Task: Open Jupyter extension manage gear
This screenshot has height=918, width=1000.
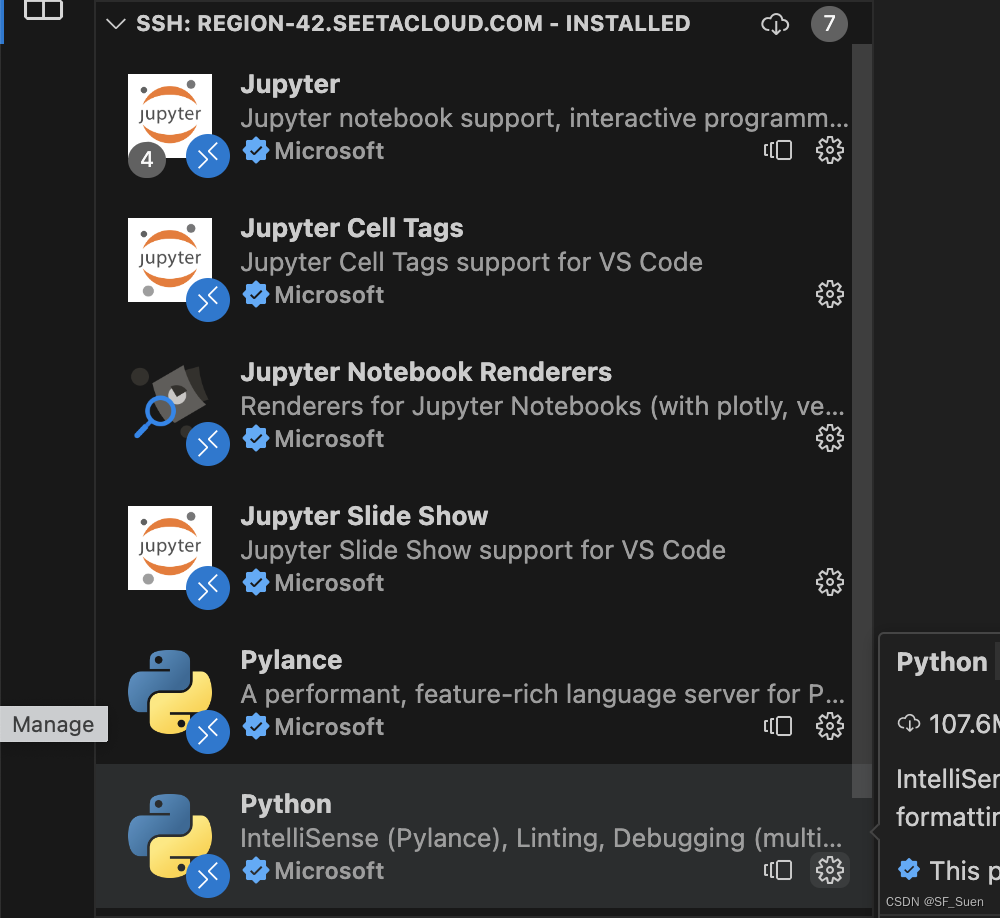Action: tap(829, 151)
